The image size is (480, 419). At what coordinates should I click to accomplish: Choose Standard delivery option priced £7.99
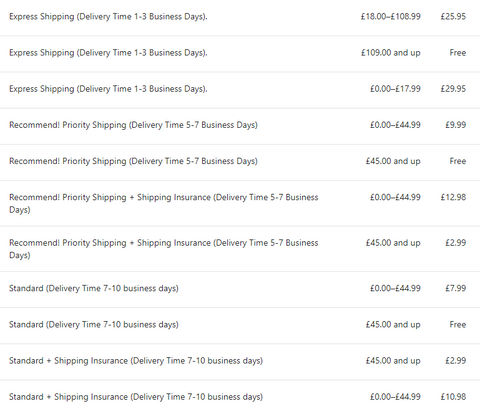point(240,289)
